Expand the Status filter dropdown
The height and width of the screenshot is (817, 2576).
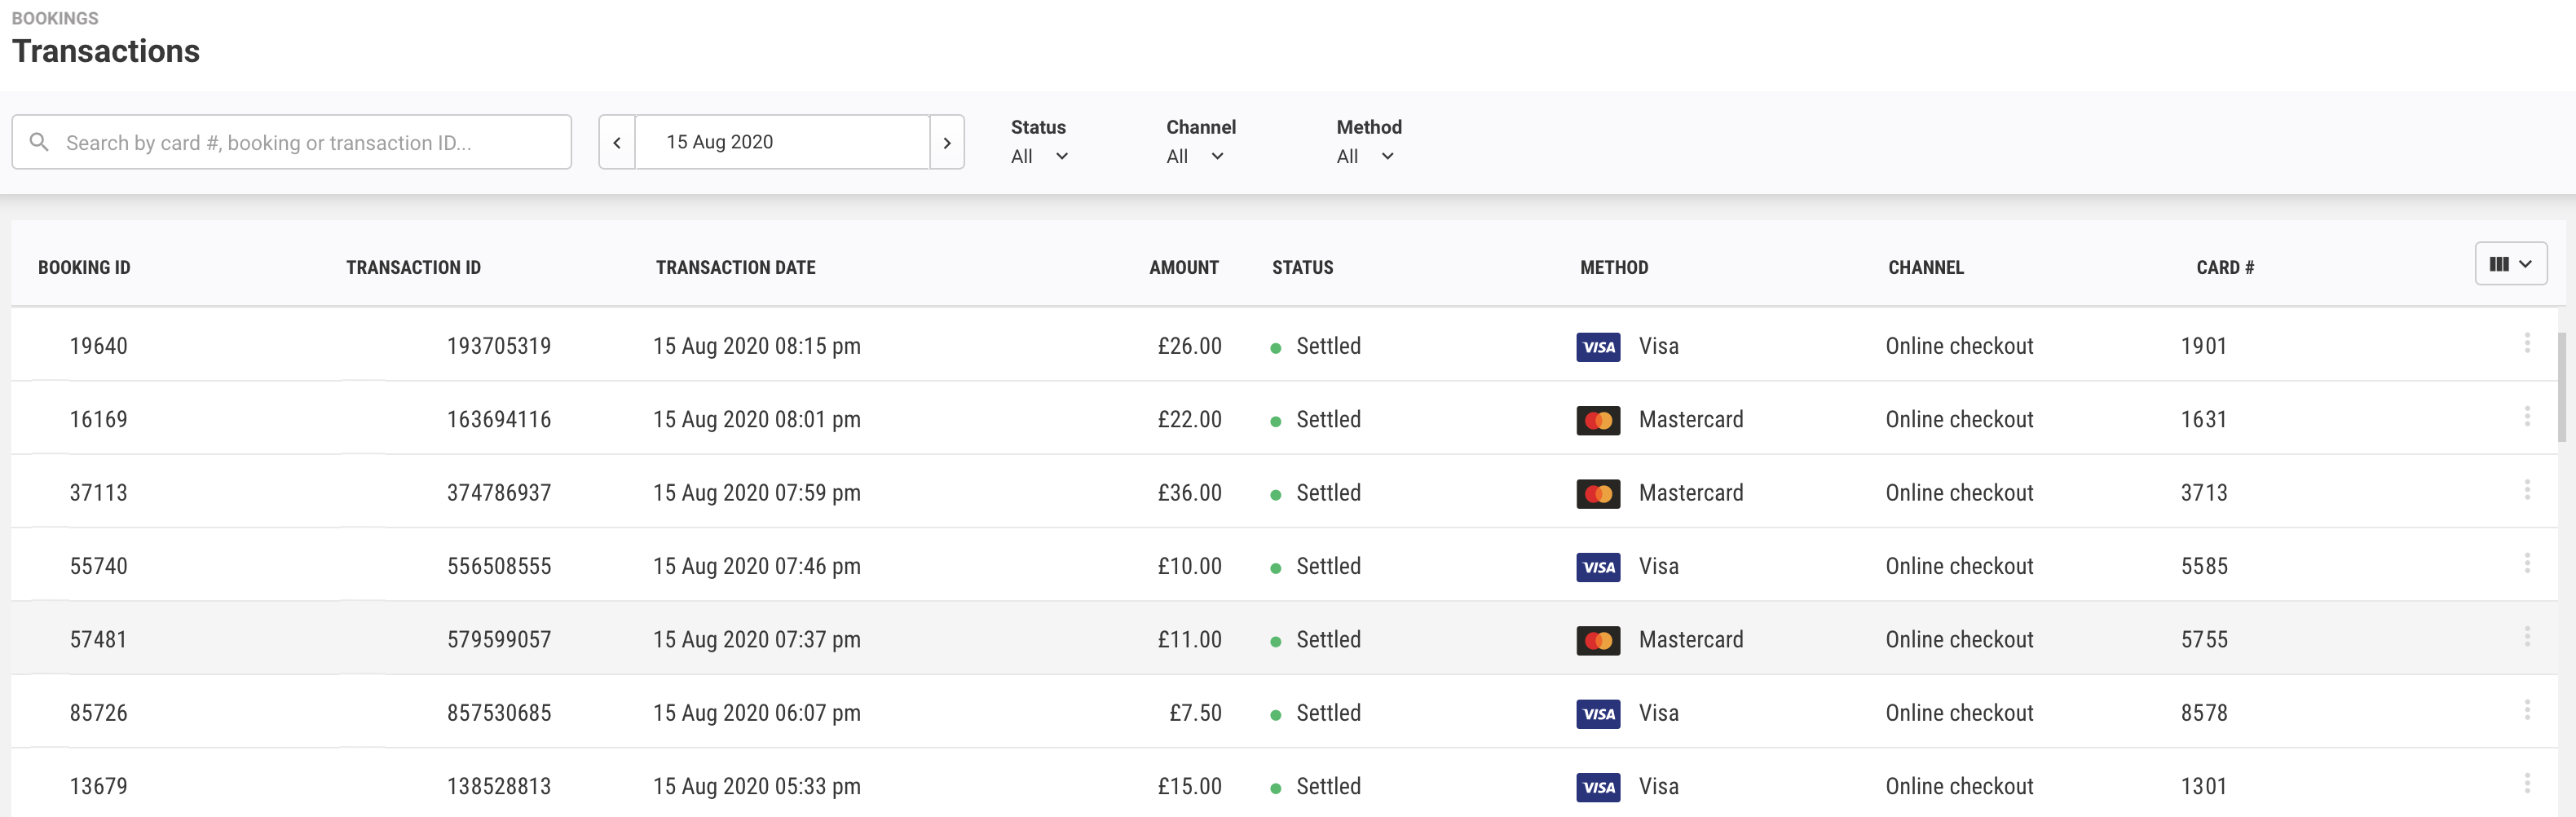pos(1039,156)
